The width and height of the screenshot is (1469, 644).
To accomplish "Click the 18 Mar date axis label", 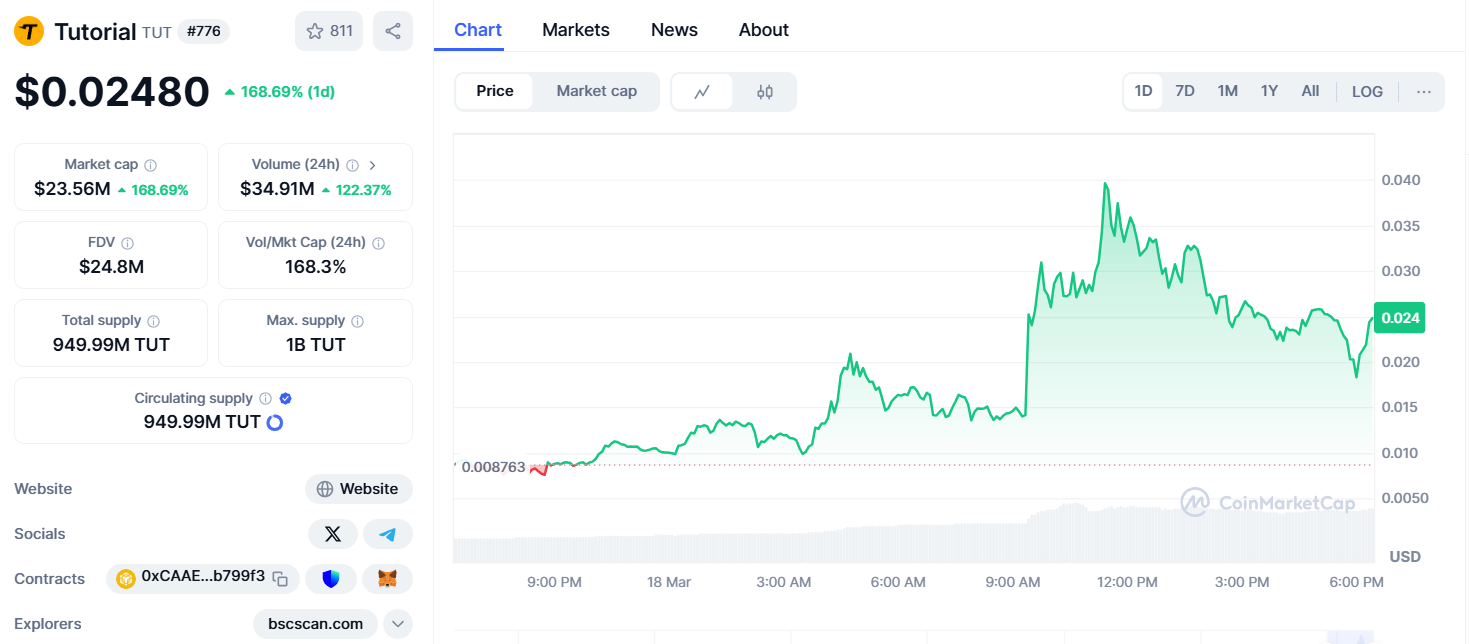I will pyautogui.click(x=669, y=582).
